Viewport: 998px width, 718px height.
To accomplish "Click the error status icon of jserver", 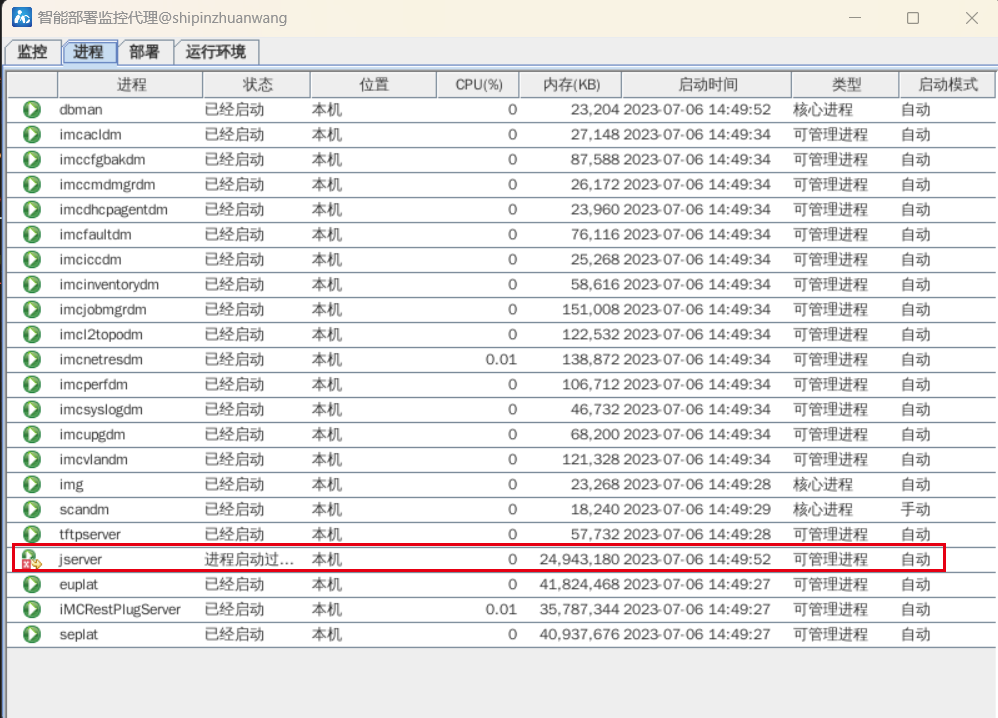I will point(31,560).
